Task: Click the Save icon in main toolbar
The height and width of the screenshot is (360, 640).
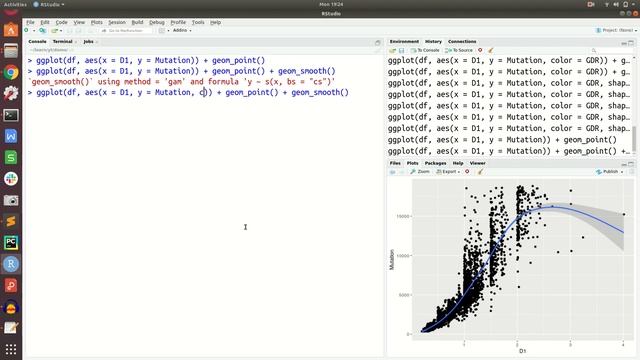Action: (69, 31)
